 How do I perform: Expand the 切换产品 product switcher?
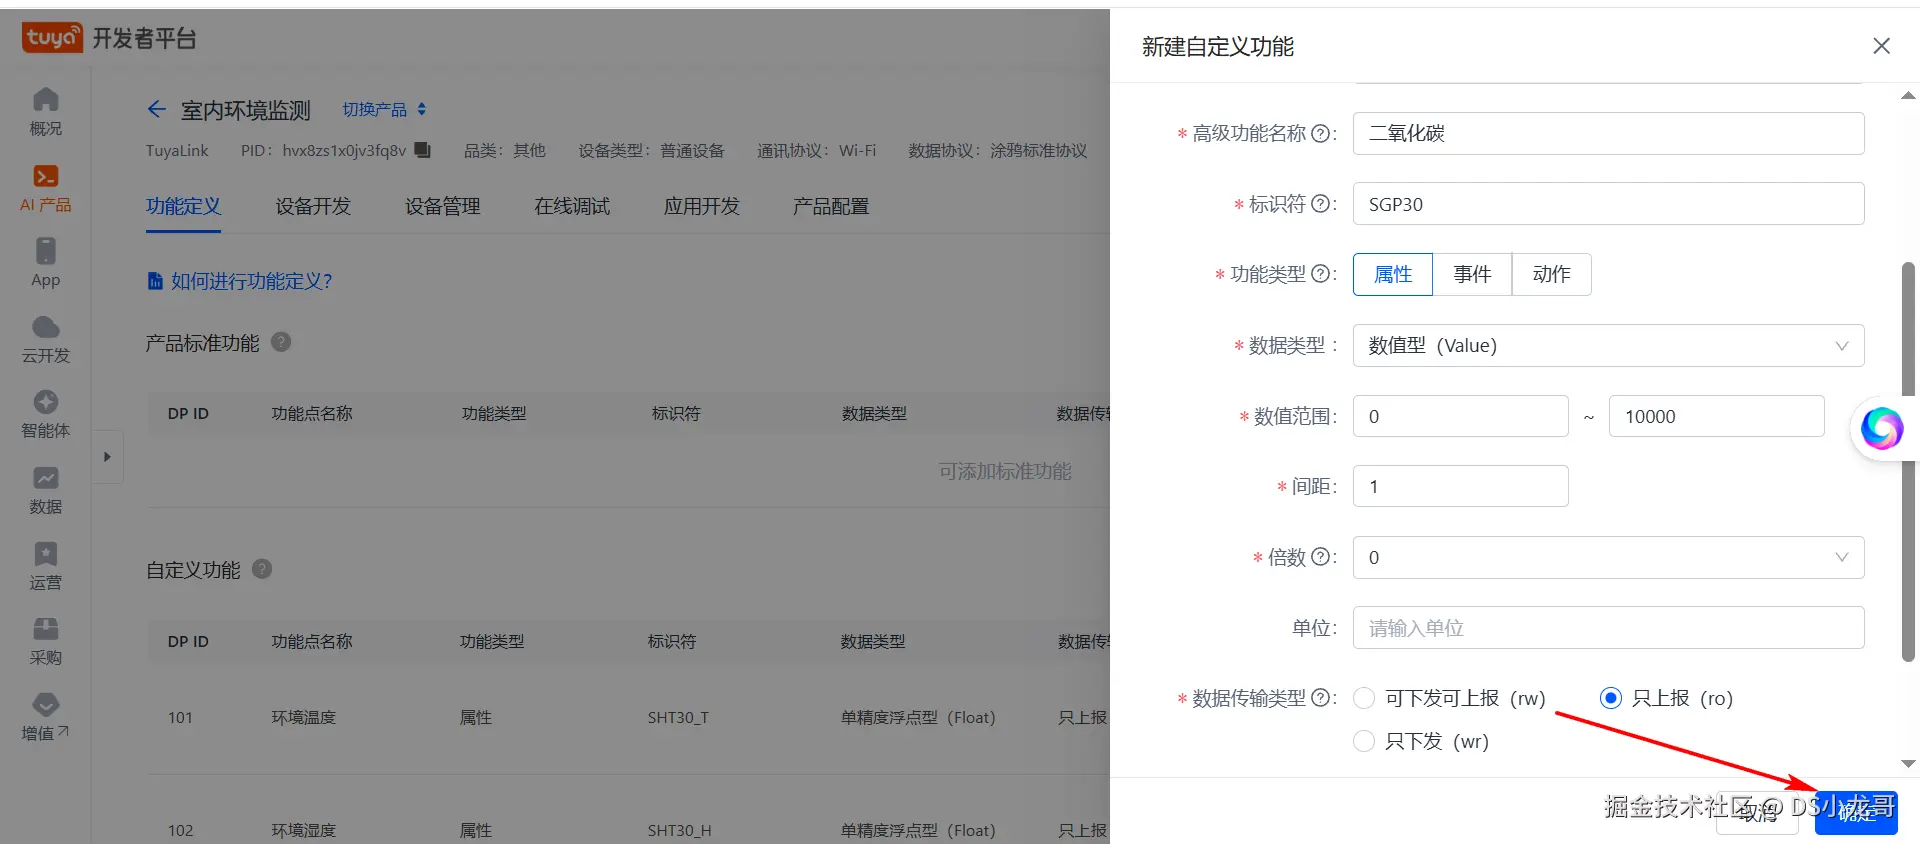(384, 109)
